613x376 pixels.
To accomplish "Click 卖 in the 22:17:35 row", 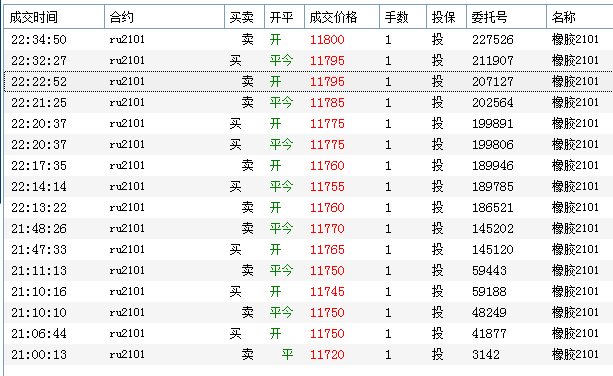I will click(x=247, y=166).
